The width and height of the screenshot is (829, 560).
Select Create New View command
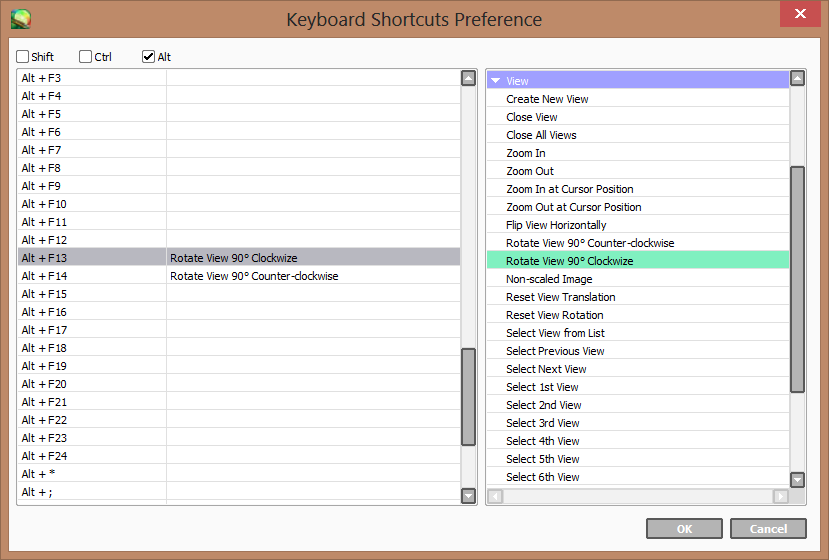(547, 99)
